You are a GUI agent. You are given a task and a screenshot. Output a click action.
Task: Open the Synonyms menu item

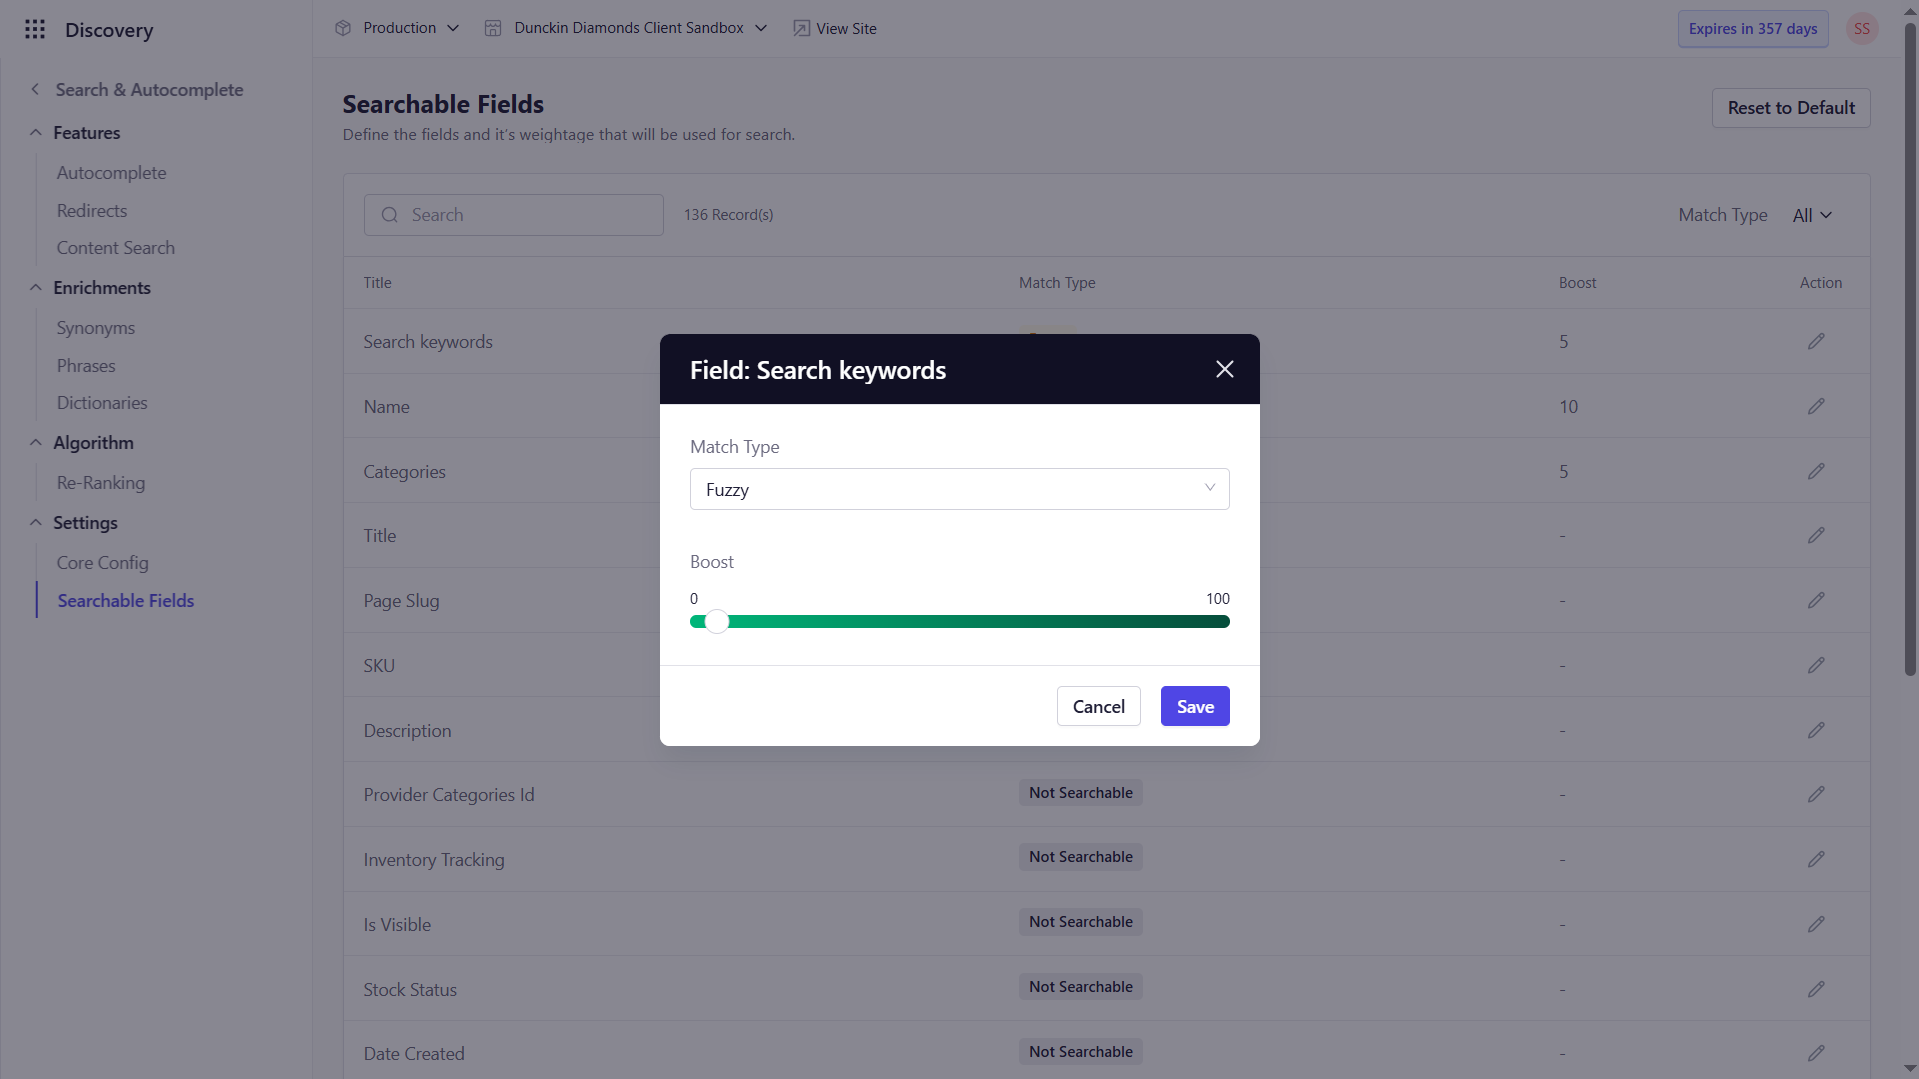pos(96,328)
